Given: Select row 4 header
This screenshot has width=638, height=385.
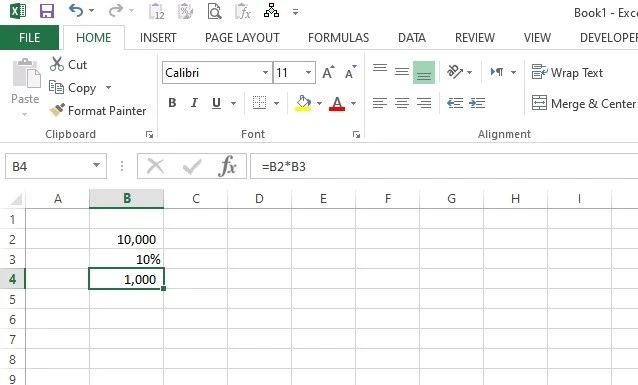Looking at the screenshot, I should coord(12,279).
